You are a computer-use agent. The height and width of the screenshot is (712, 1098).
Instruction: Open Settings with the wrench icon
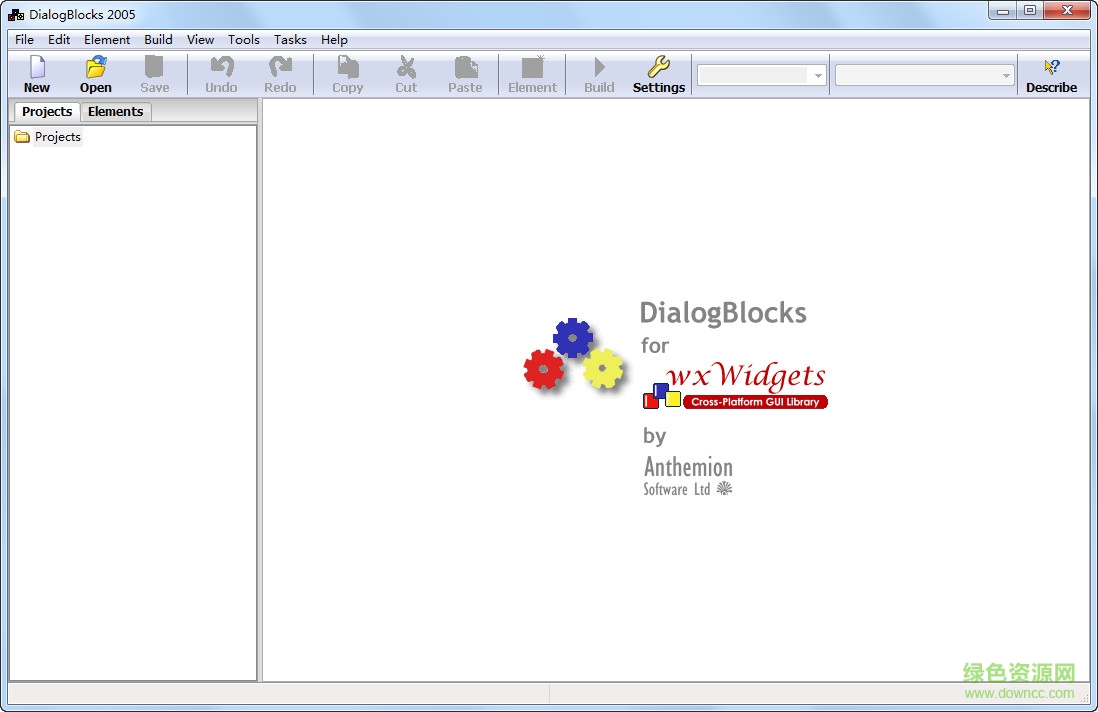pyautogui.click(x=658, y=73)
